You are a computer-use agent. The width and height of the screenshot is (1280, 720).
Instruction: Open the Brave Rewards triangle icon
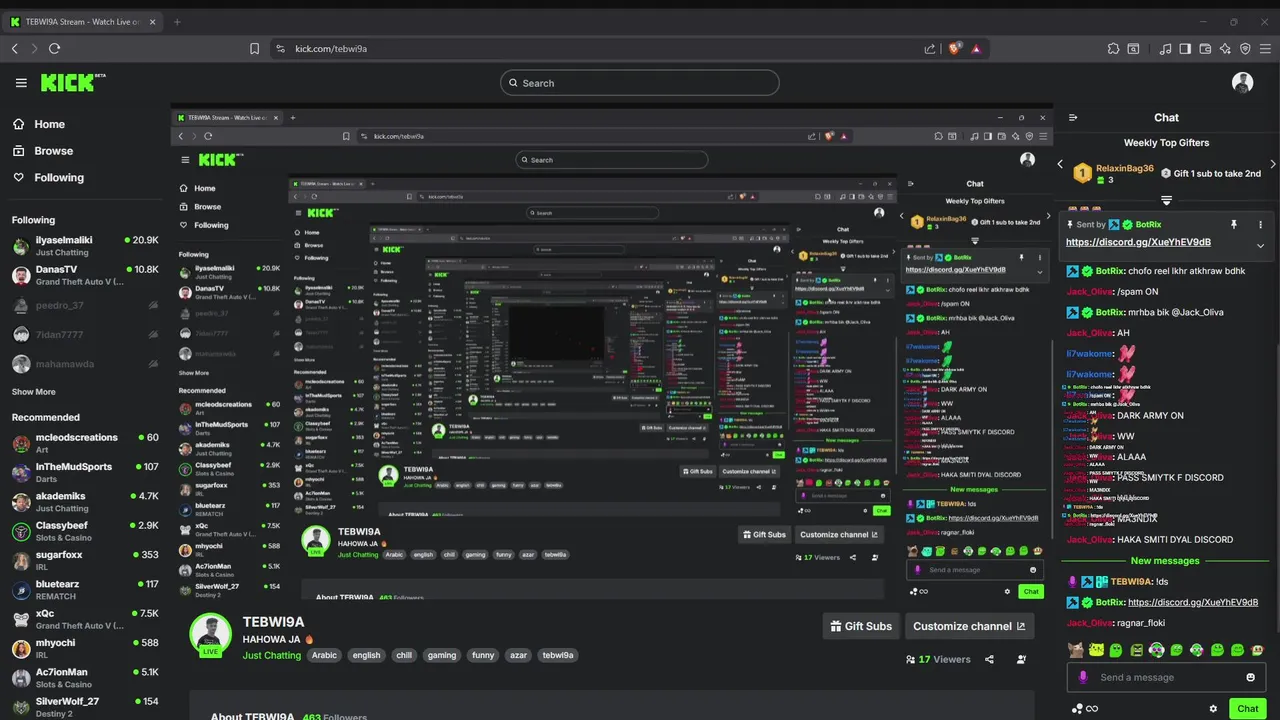(x=976, y=48)
